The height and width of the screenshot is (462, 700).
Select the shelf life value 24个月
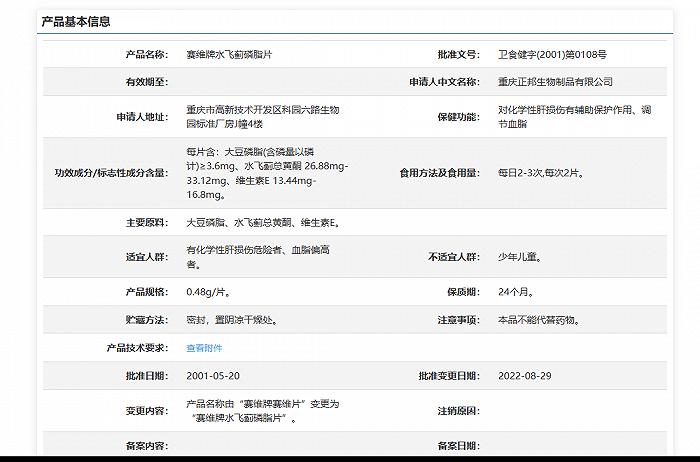click(x=516, y=292)
